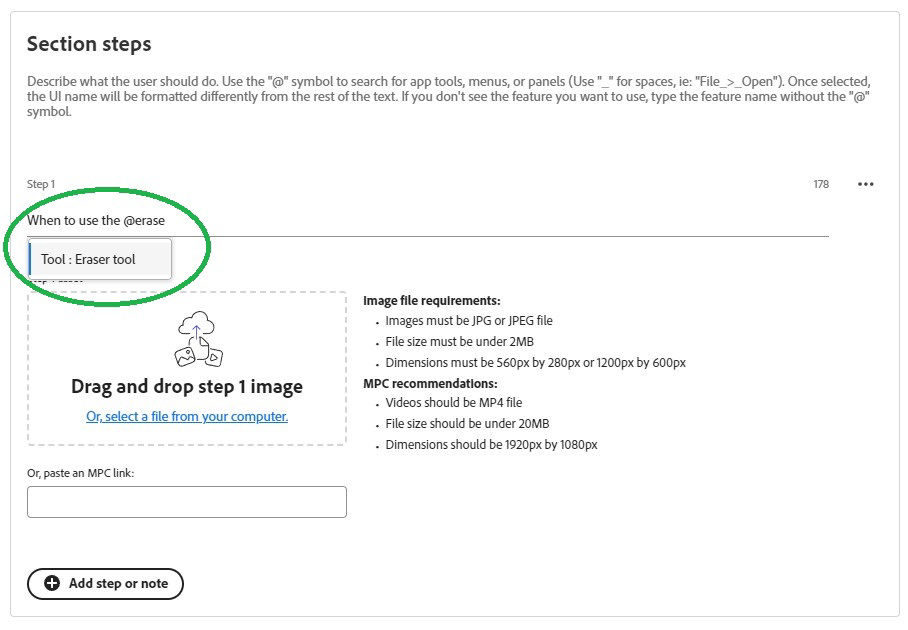Screen dimensions: 908x630
Task: Click 'Videos should be MP4 file' text
Action: pos(453,402)
